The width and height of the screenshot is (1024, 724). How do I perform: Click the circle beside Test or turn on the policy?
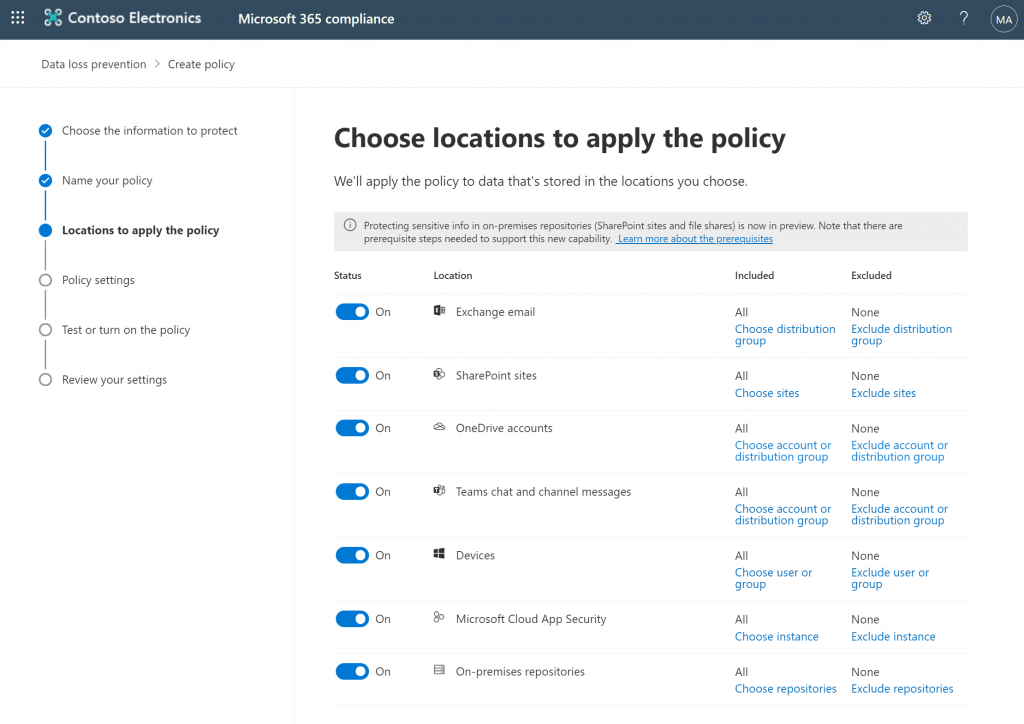[45, 330]
